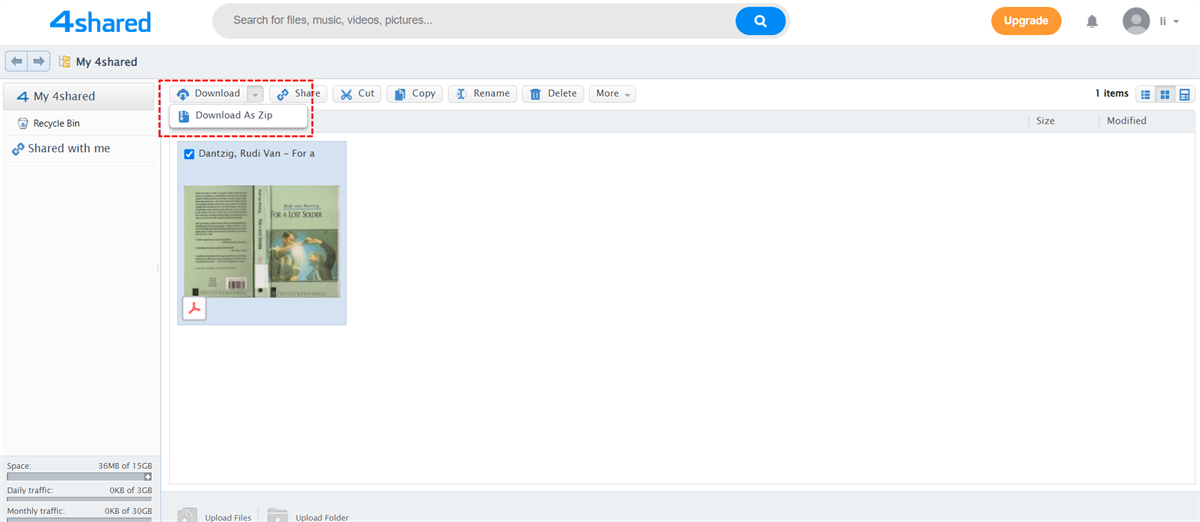Copy the selected file
The width and height of the screenshot is (1200, 522).
(414, 94)
